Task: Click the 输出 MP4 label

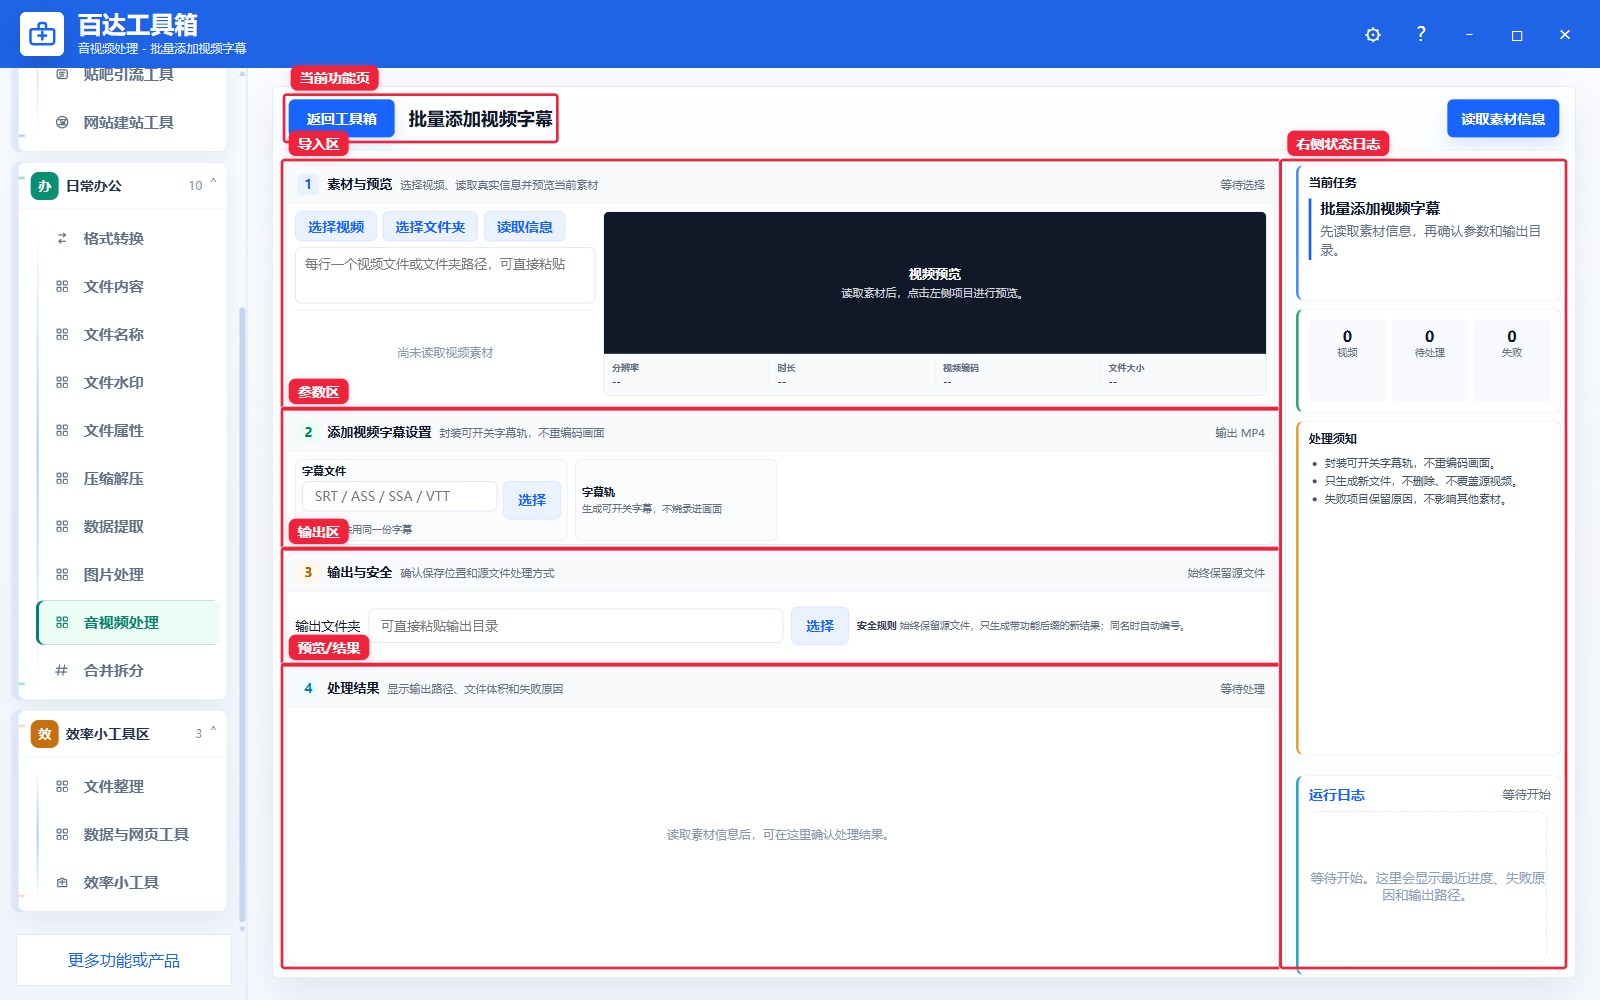Action: 1240,433
